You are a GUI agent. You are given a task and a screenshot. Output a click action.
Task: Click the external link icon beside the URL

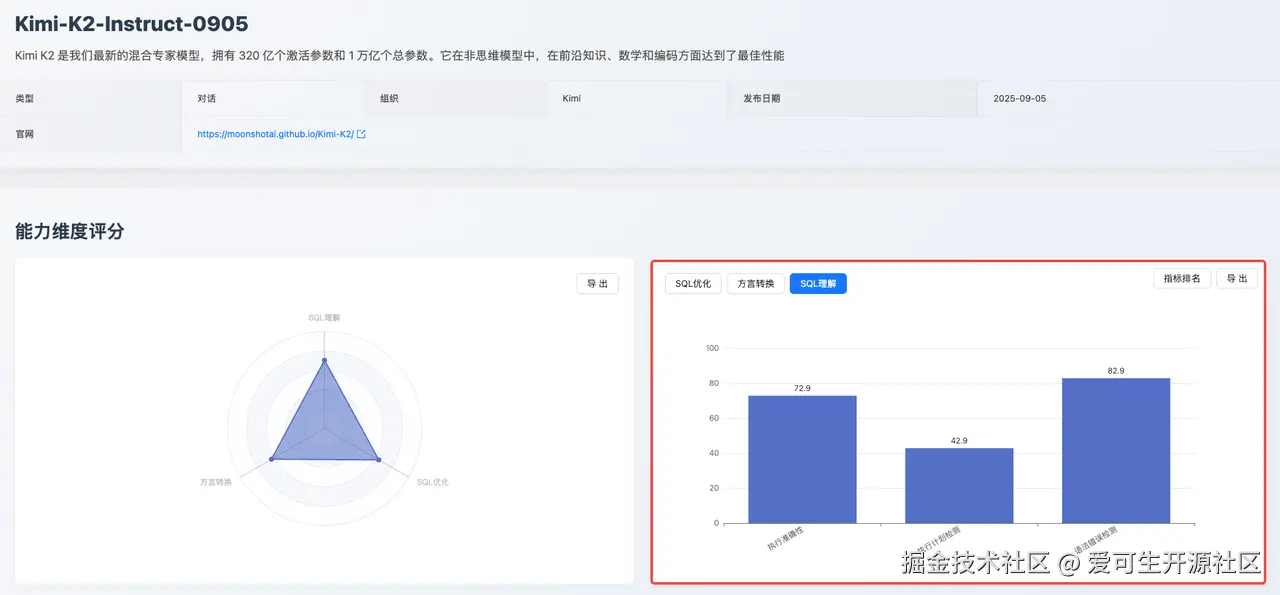[361, 134]
